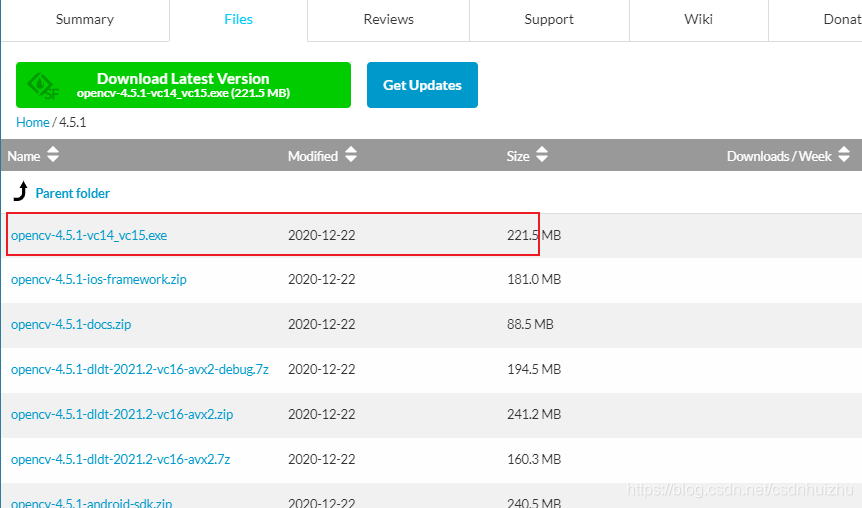The height and width of the screenshot is (508, 862).
Task: Click the 181.0 MB size cell
Action: [534, 279]
